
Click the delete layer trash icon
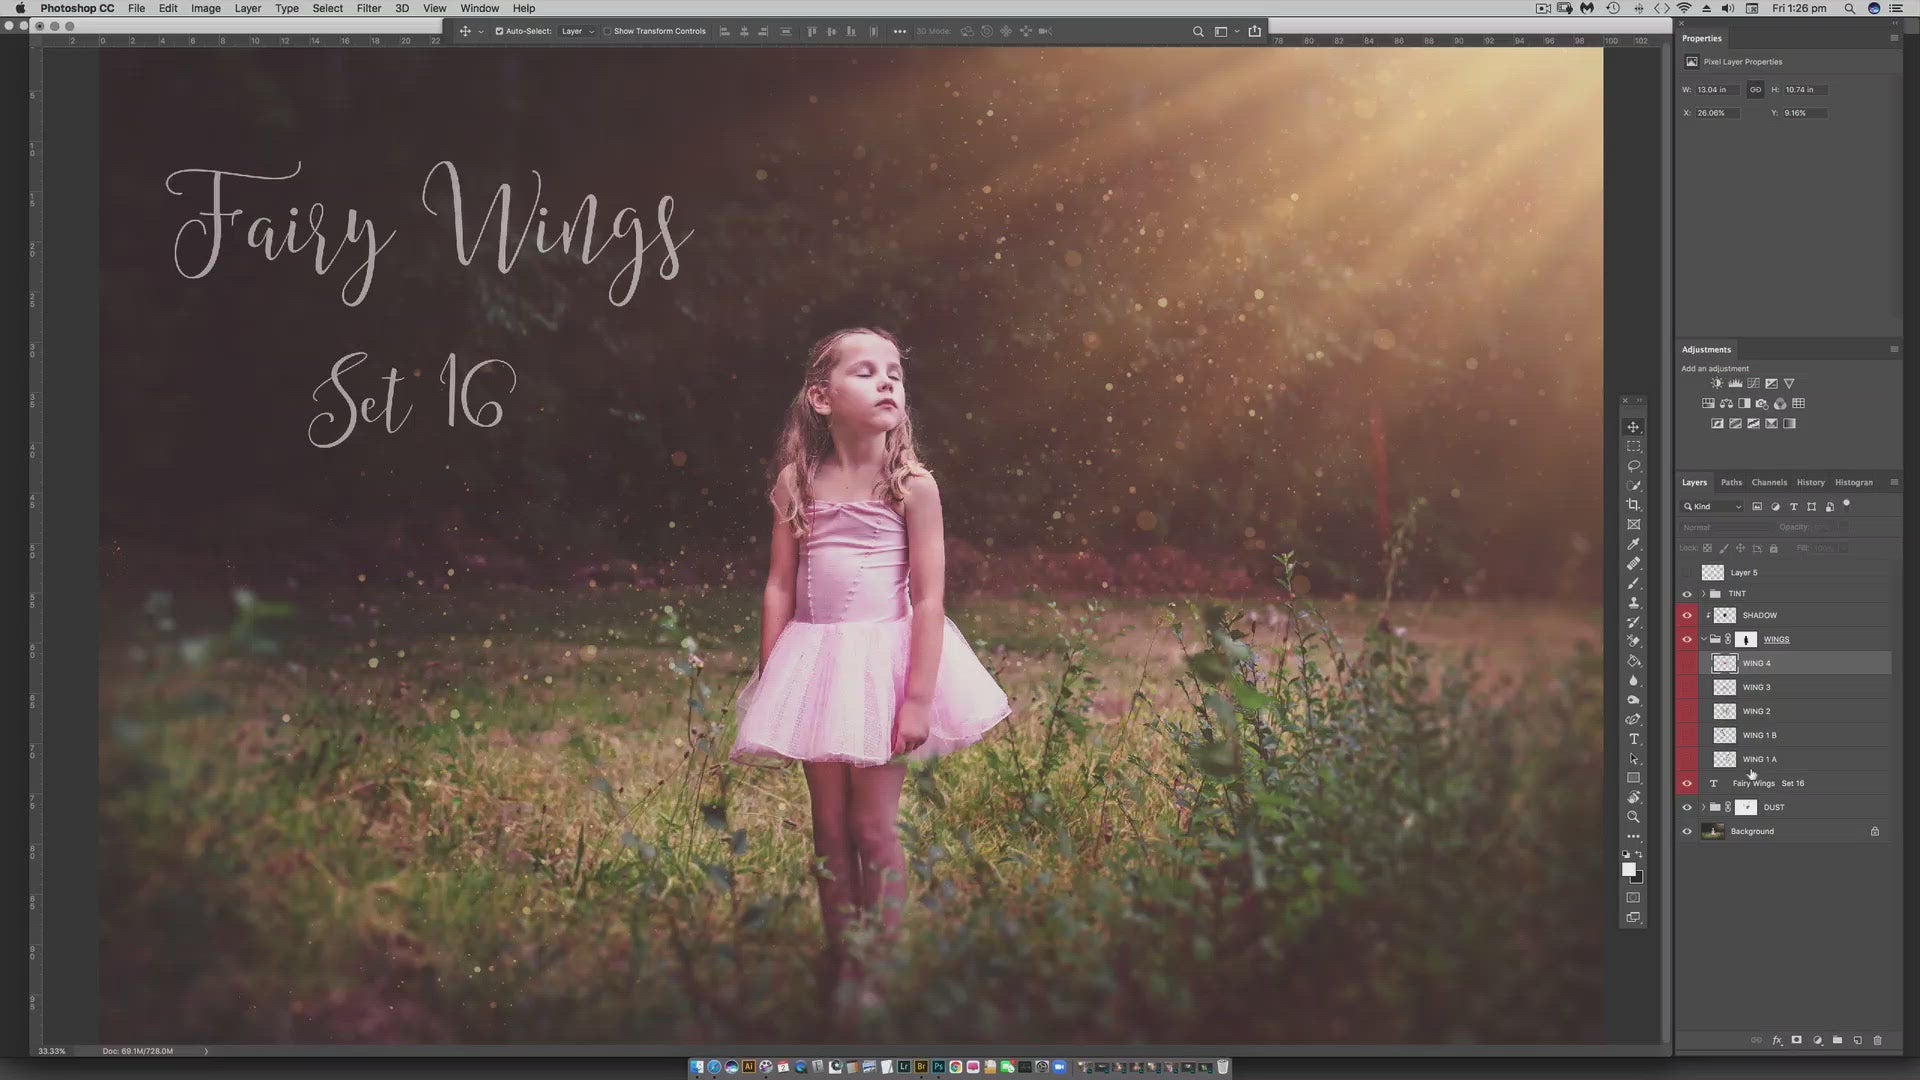point(1877,1041)
